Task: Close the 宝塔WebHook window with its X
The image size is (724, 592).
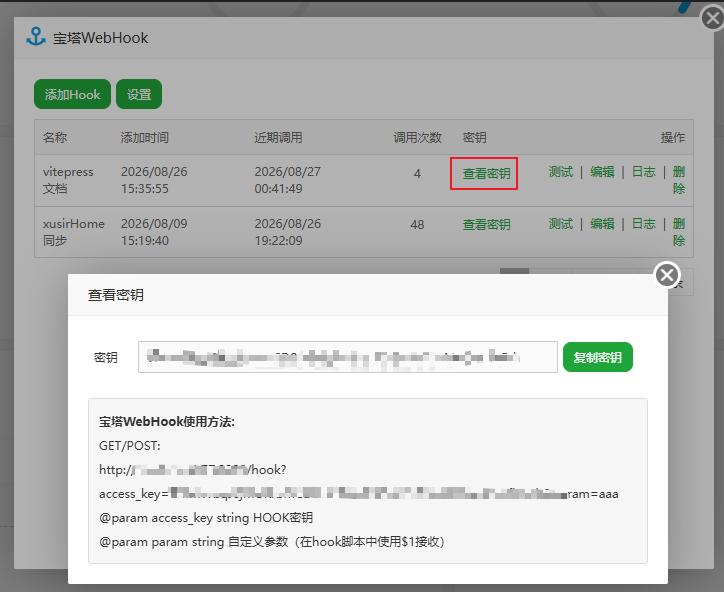Action: pyautogui.click(x=712, y=18)
